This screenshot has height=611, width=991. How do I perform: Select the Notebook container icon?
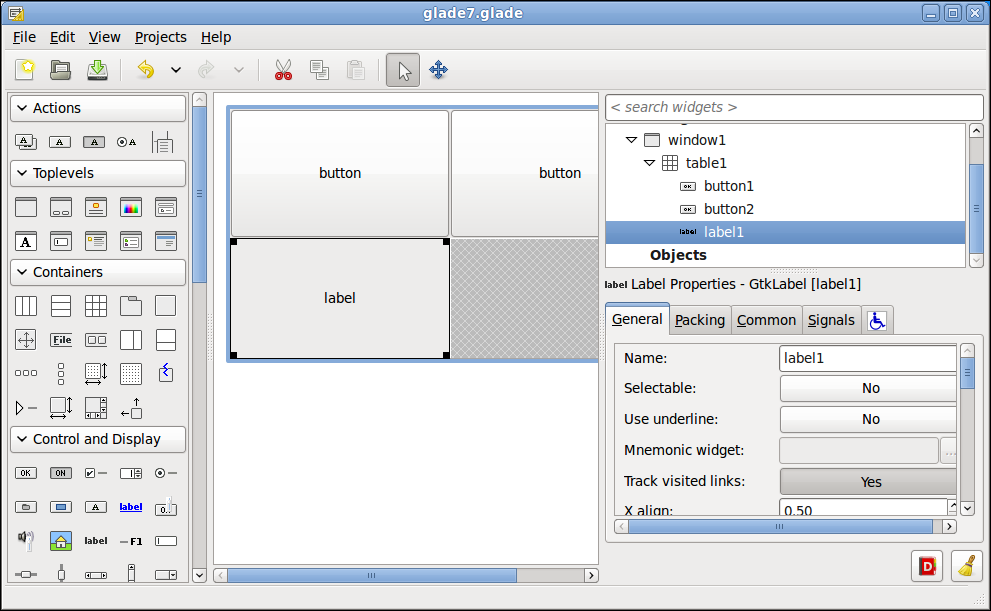point(131,306)
